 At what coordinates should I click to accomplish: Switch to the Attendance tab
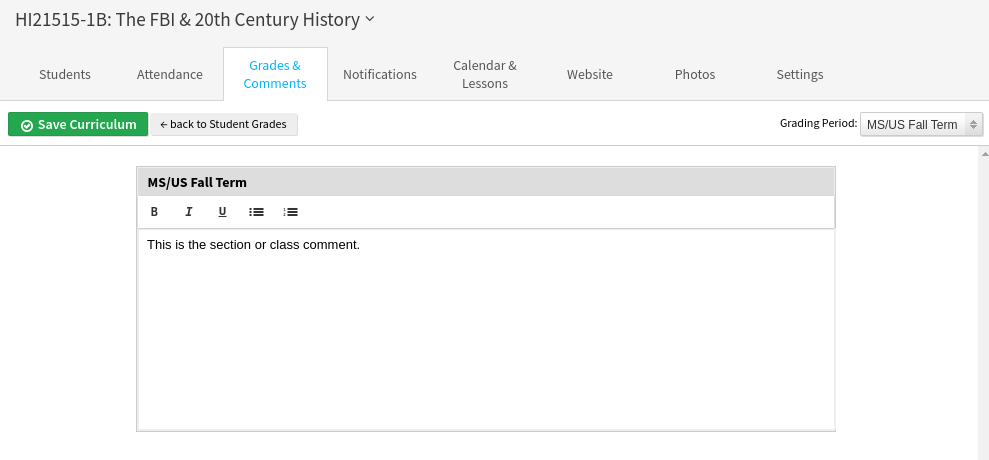pos(170,74)
